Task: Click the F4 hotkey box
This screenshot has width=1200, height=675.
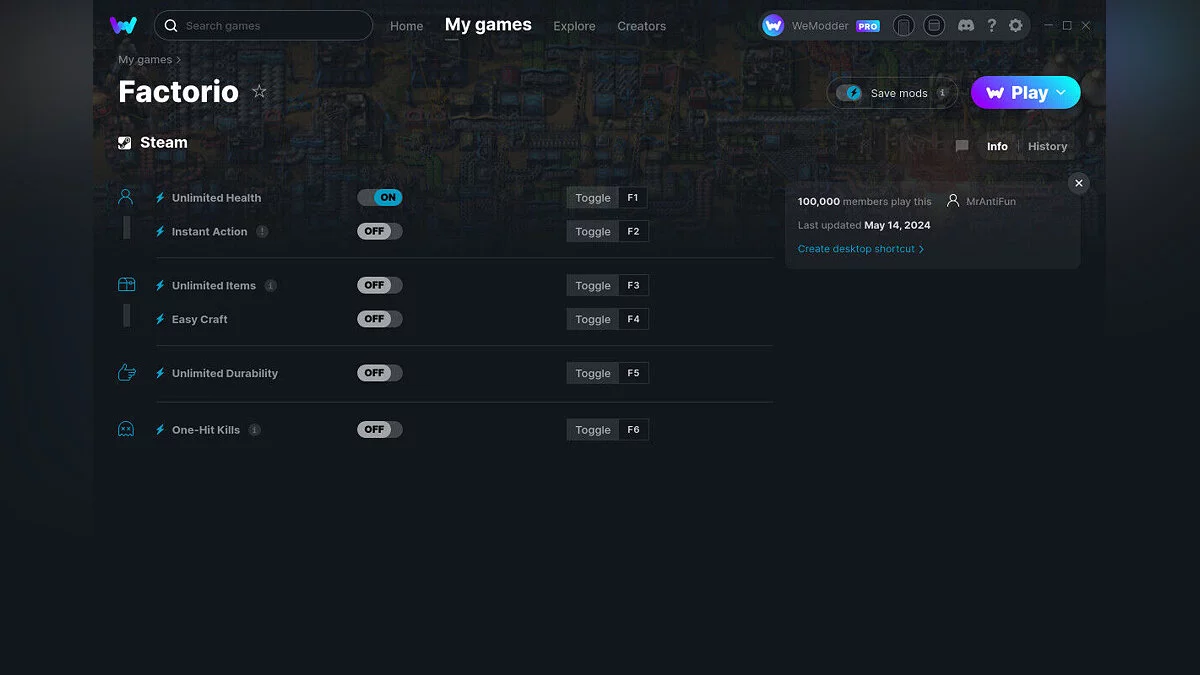Action: point(633,320)
